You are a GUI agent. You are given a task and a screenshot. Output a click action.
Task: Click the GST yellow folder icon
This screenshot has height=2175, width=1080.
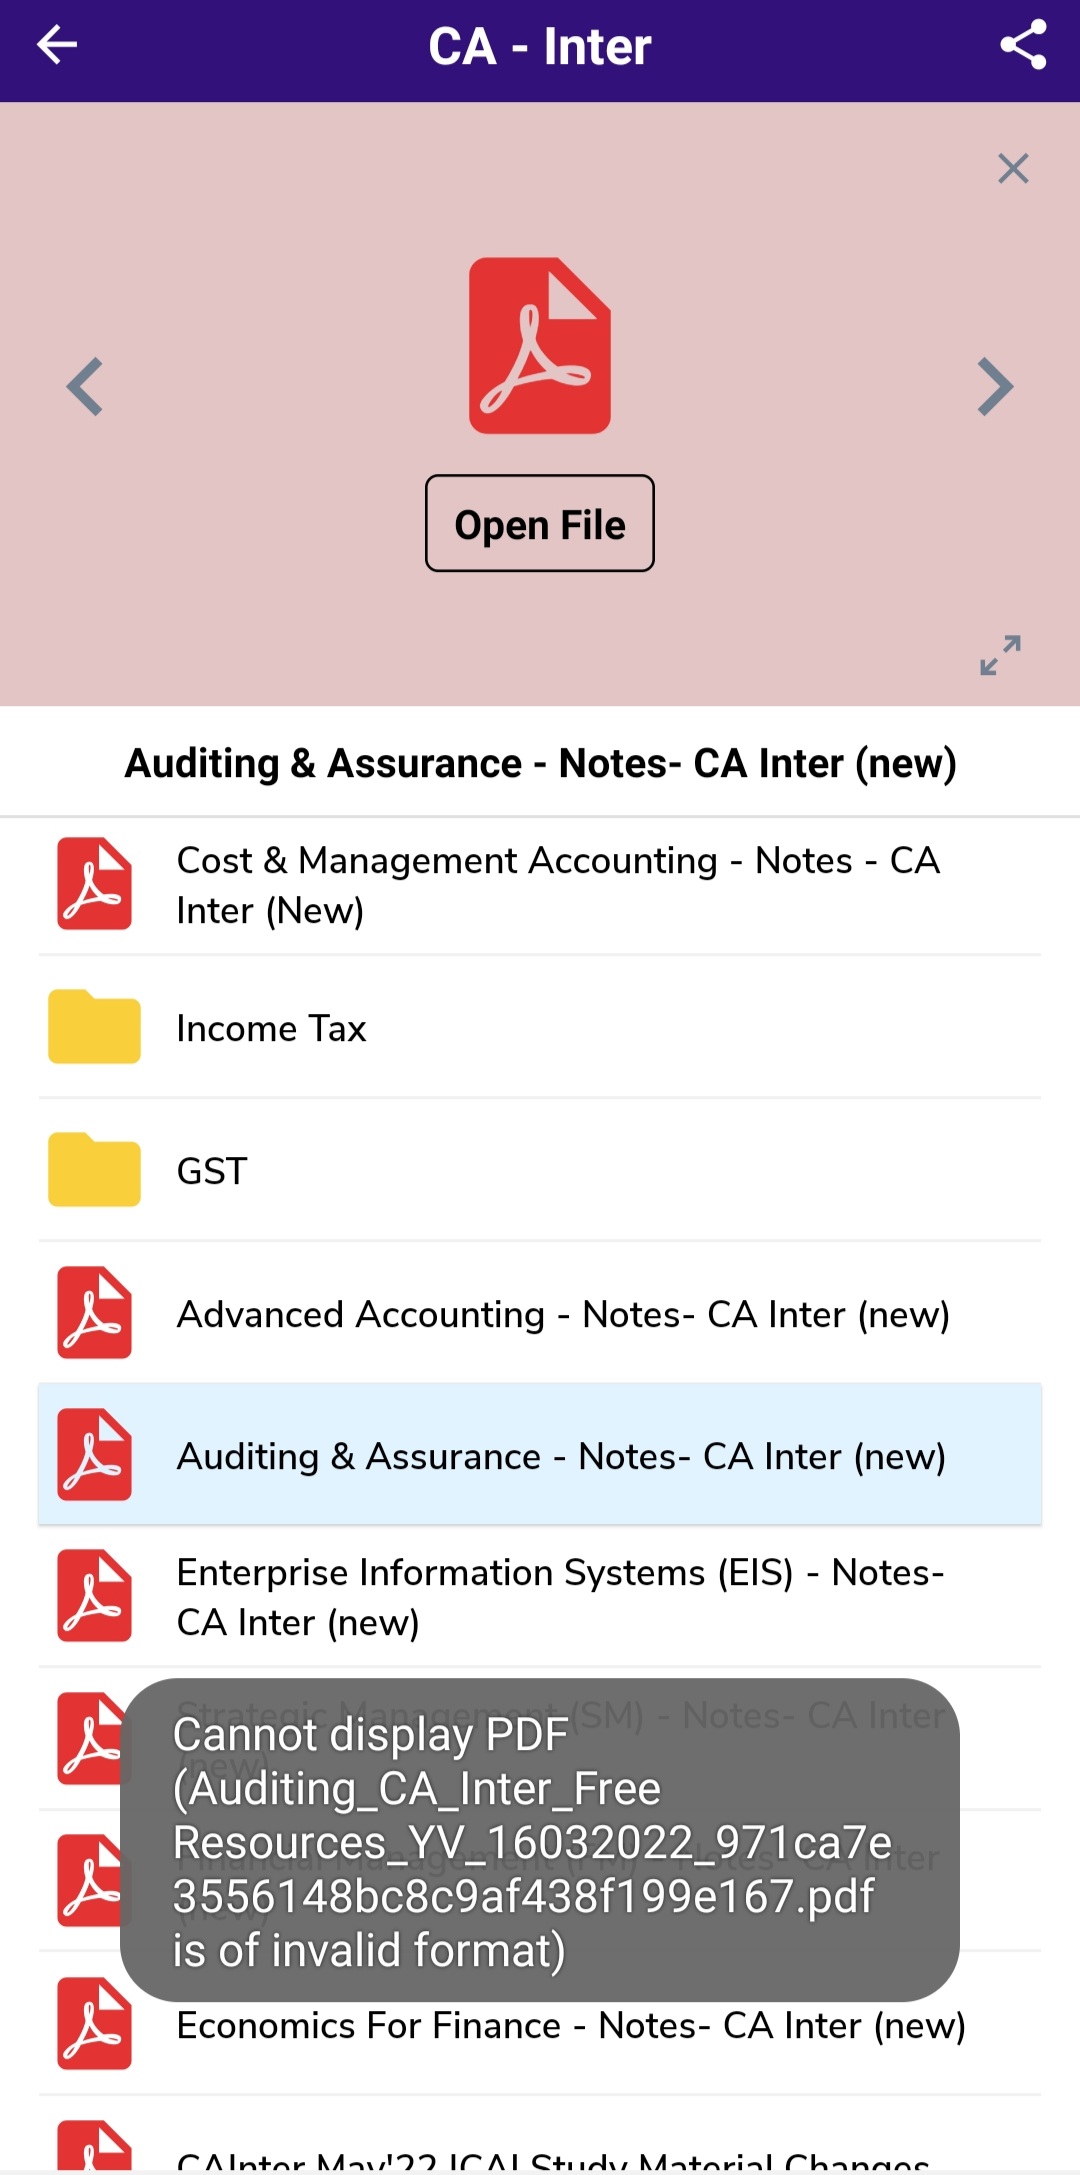pyautogui.click(x=94, y=1170)
